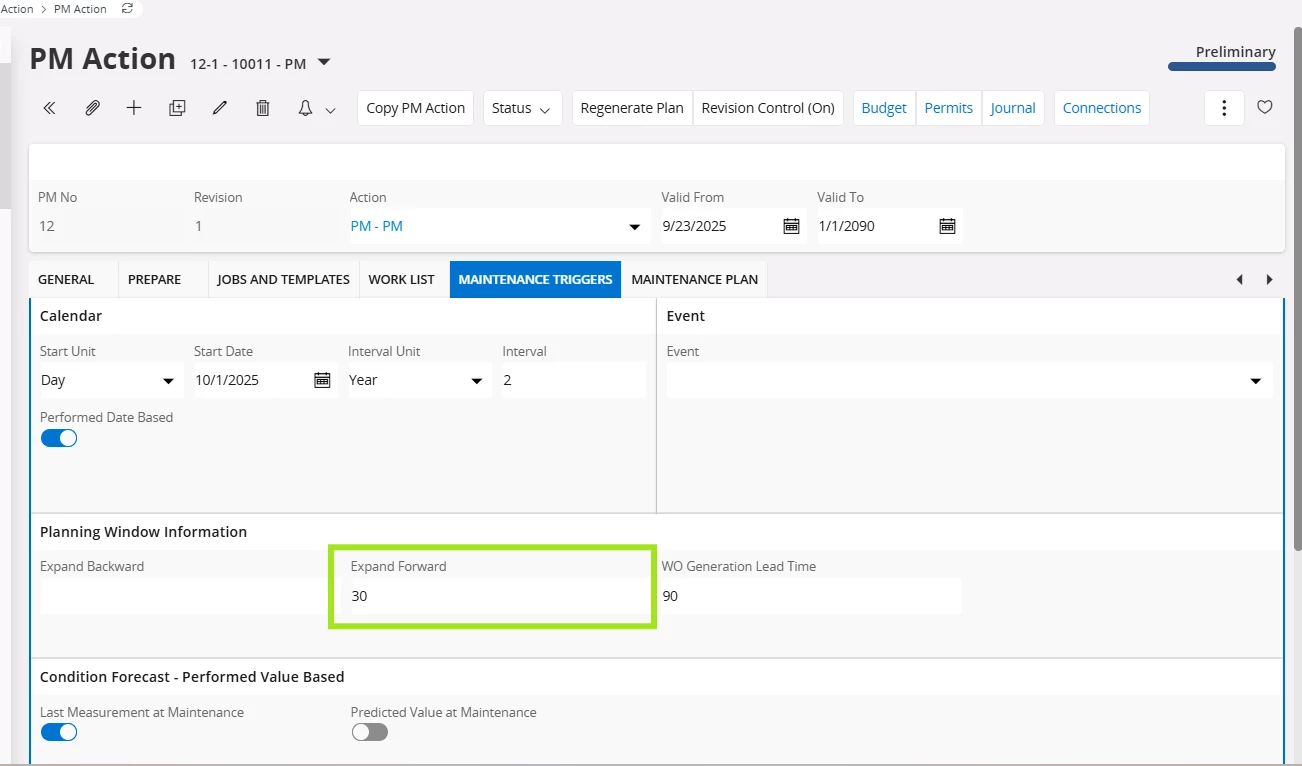Click the Valid To date 1/1/2090
The height and width of the screenshot is (766, 1302).
[876, 226]
